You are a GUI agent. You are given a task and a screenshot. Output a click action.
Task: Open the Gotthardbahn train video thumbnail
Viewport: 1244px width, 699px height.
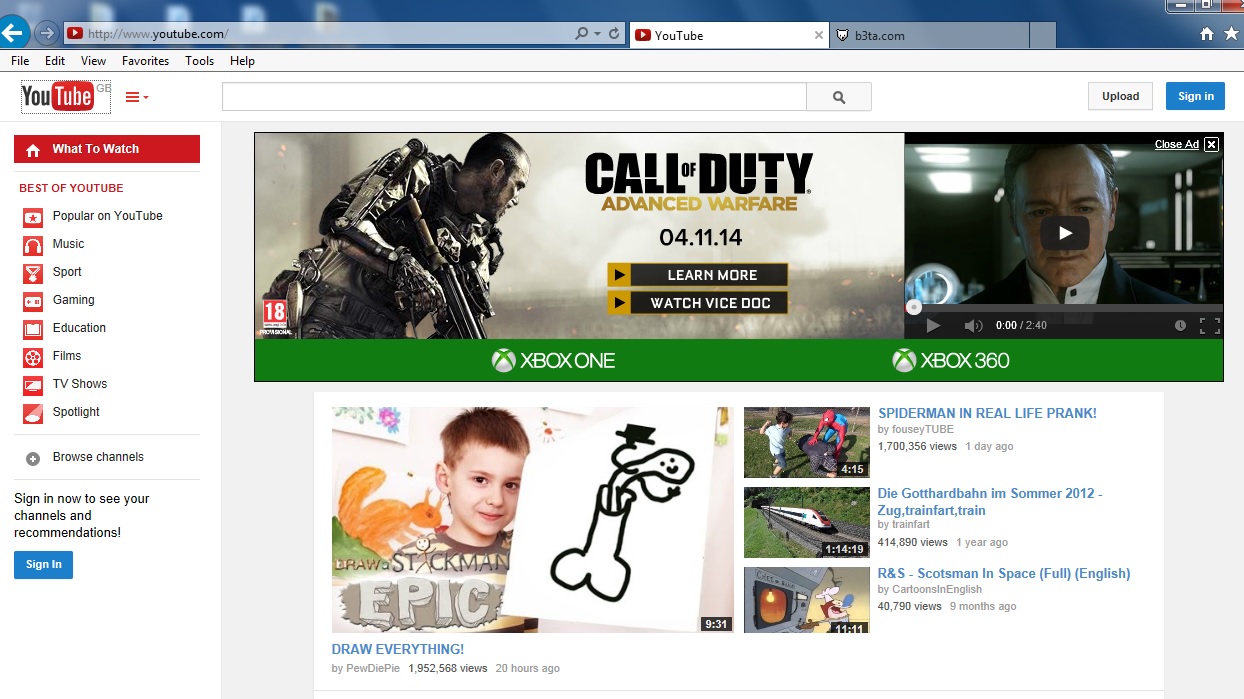(806, 523)
